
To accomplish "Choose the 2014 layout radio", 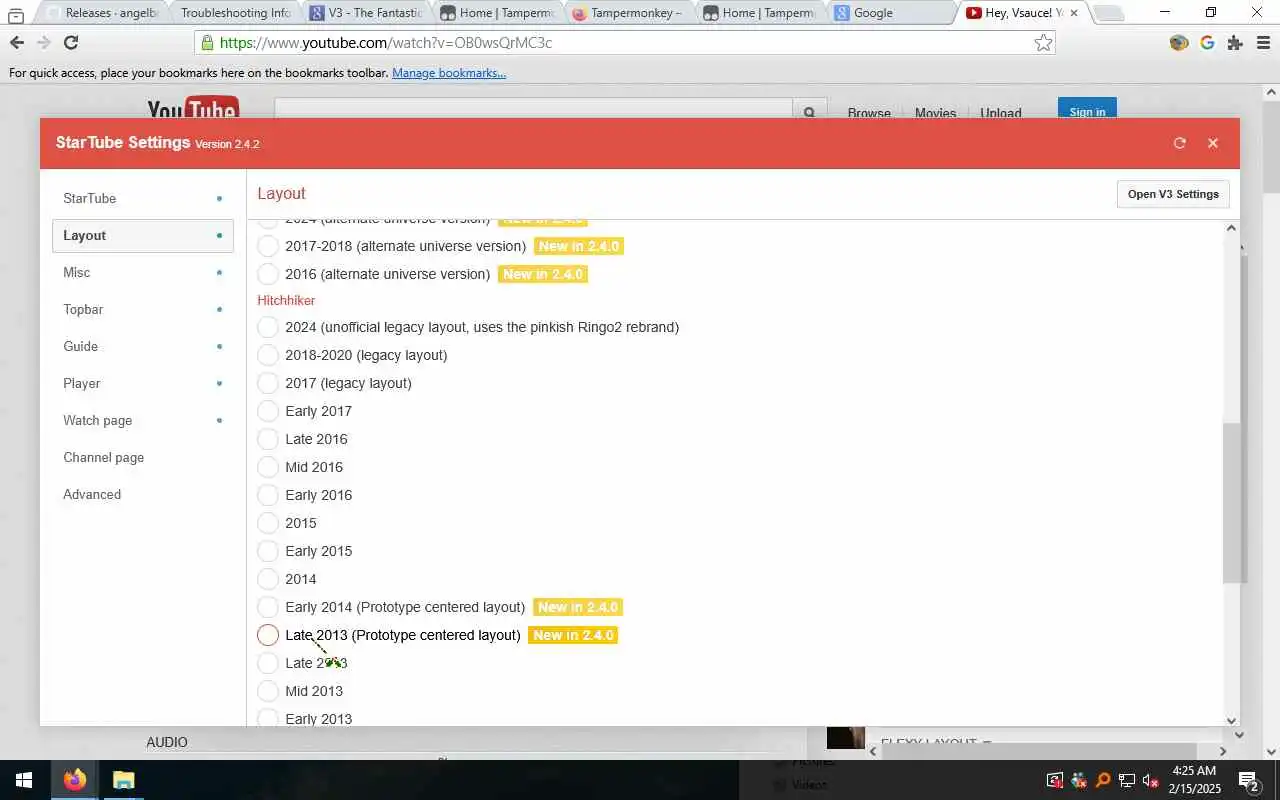I will pos(268,579).
